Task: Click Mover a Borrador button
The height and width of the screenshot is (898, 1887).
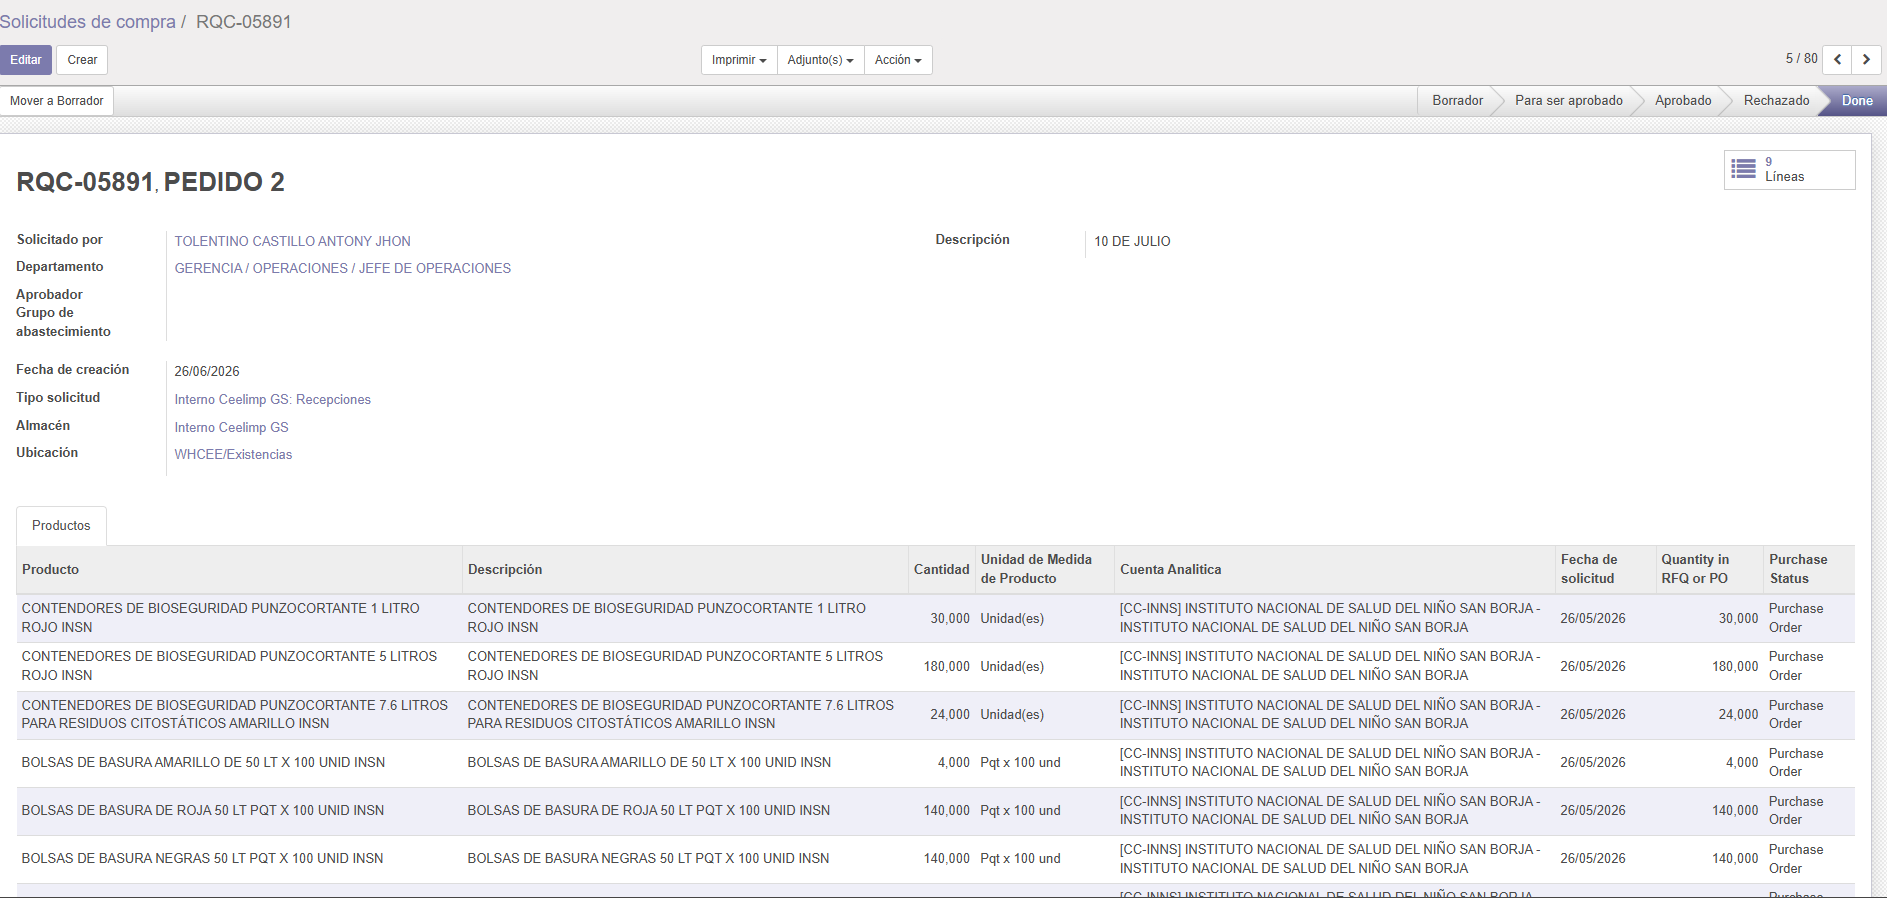Action: (x=57, y=101)
